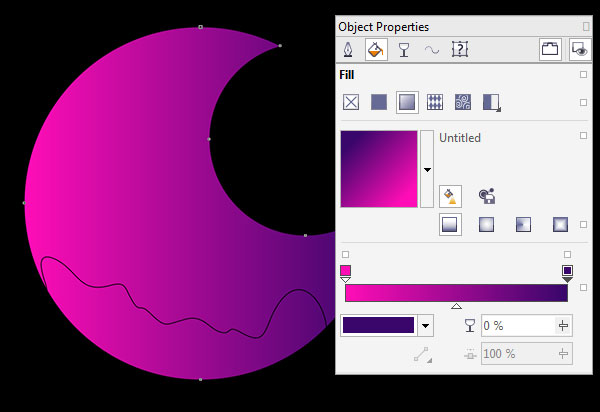Toggle checkbox beside Untitled fill name
The width and height of the screenshot is (600, 412).
(583, 135)
